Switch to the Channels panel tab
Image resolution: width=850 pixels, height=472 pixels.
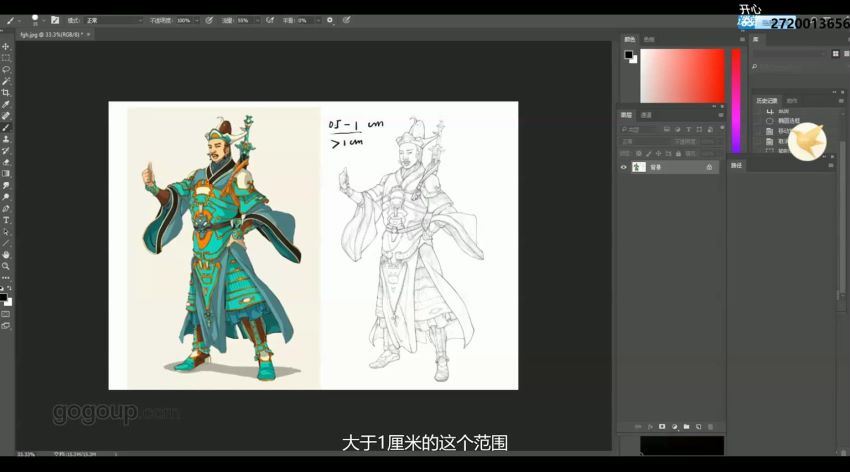(646, 115)
